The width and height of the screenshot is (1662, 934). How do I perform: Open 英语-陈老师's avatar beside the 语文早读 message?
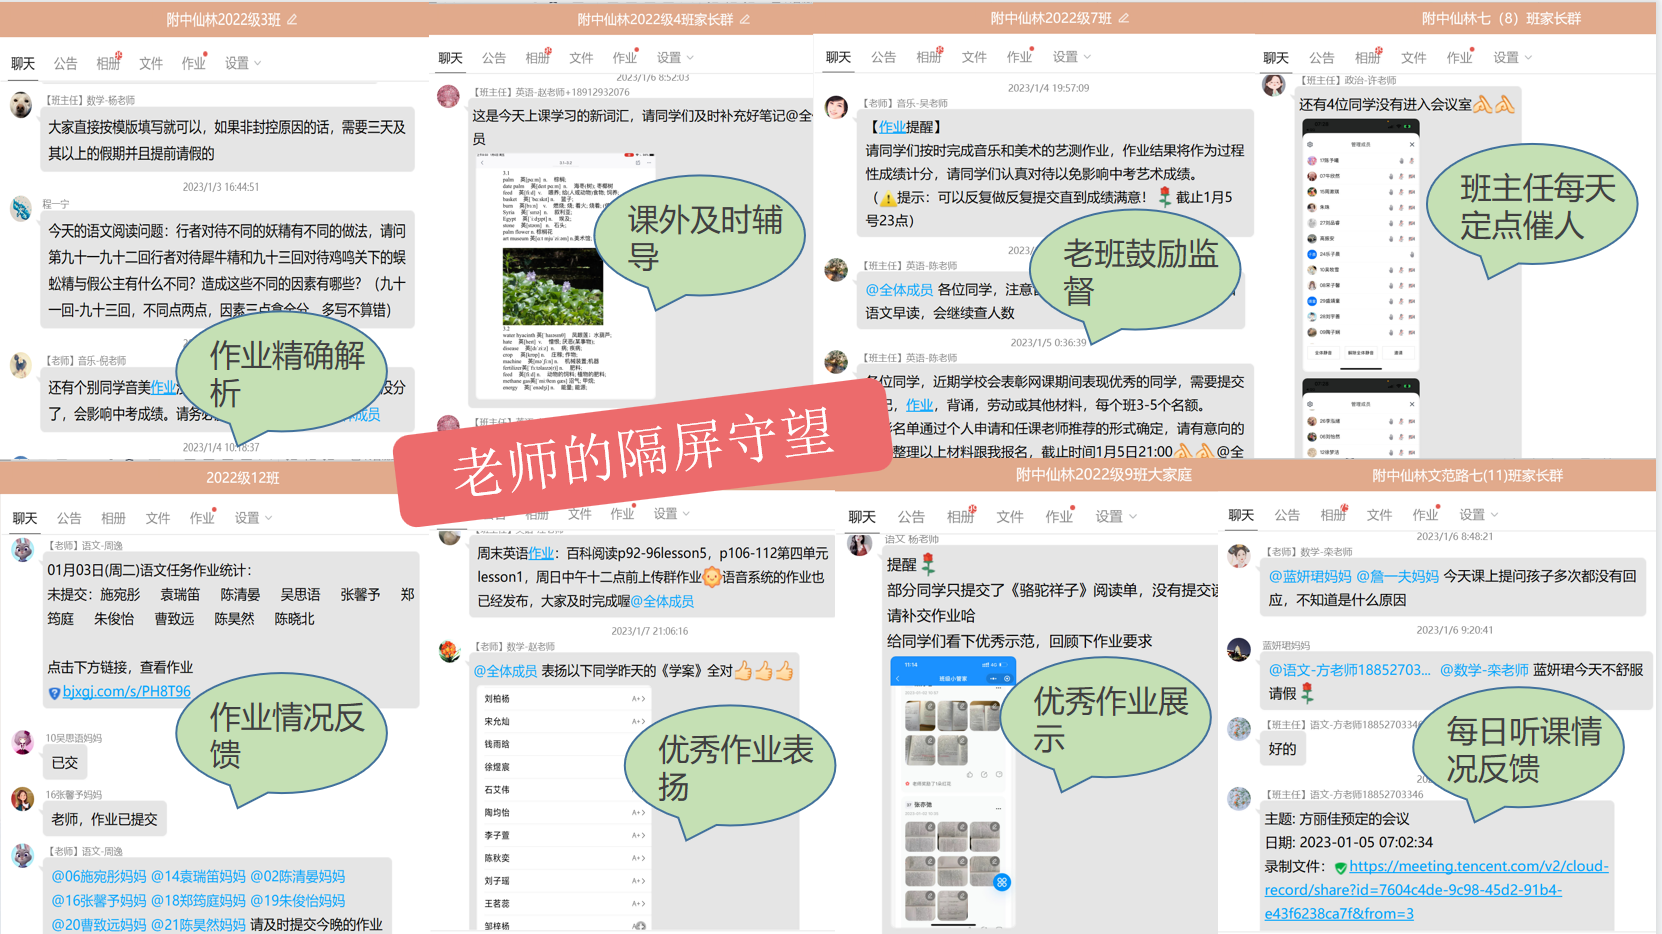(x=836, y=270)
